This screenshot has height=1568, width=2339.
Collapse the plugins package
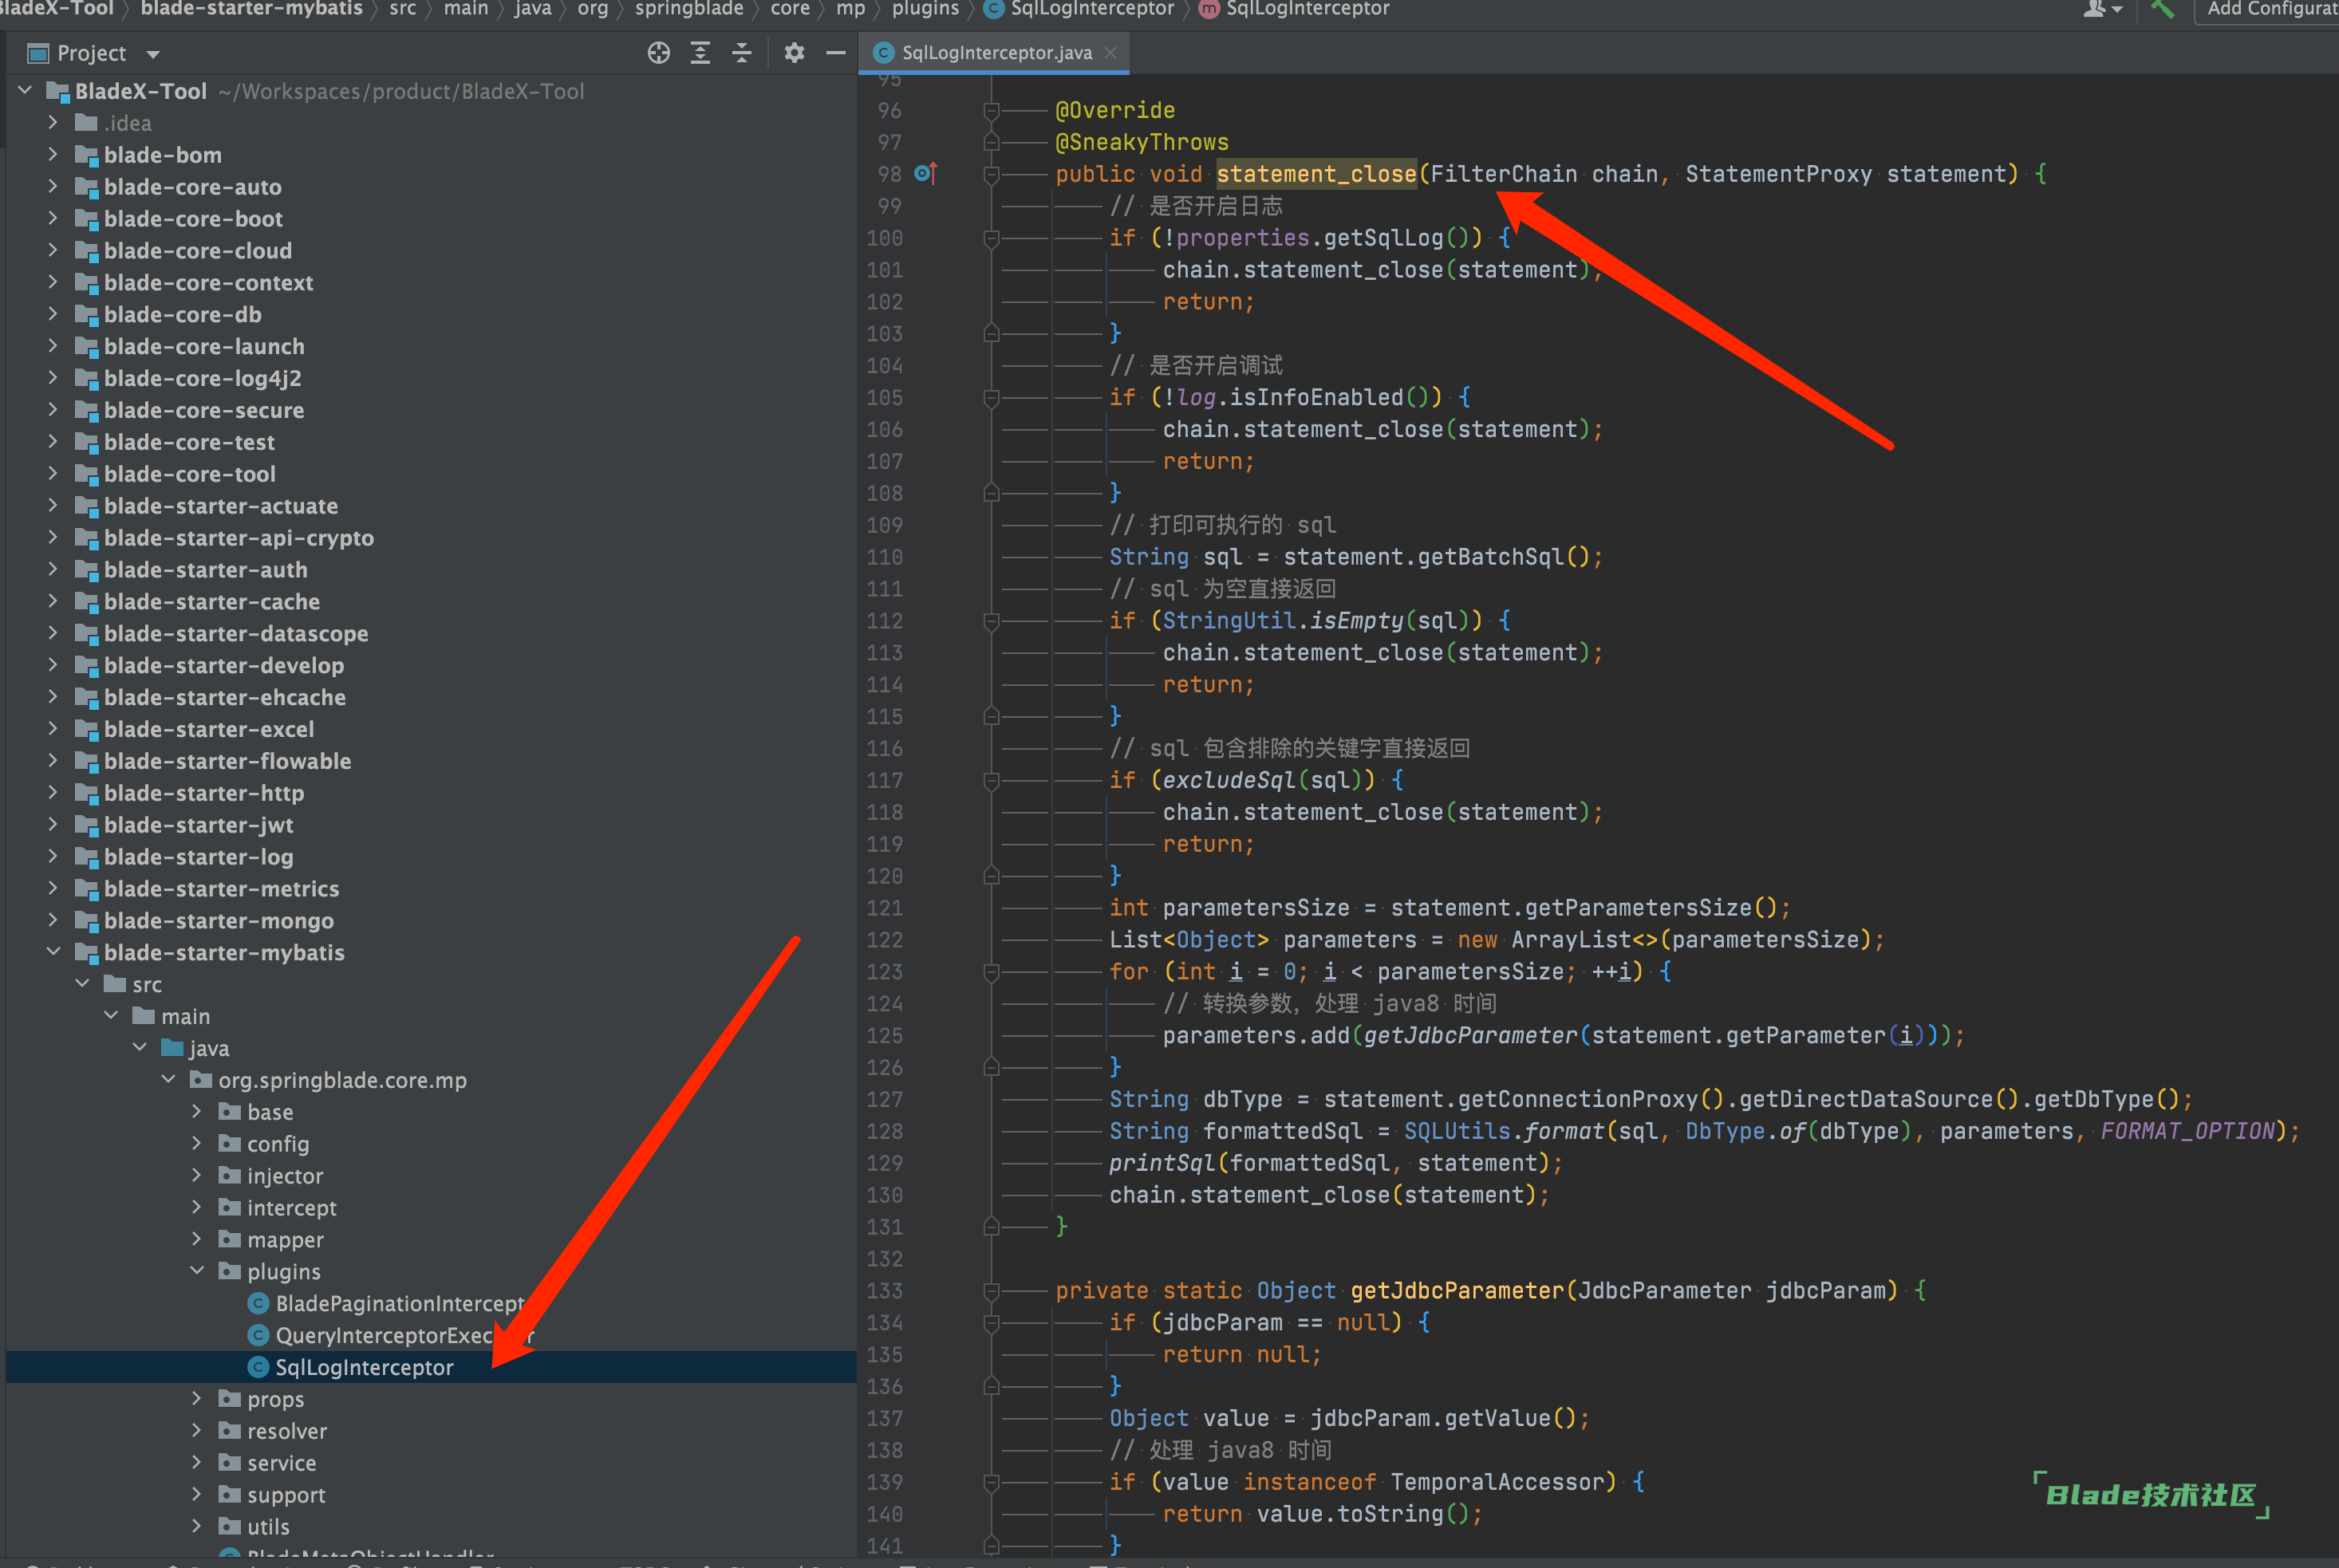click(x=197, y=1271)
